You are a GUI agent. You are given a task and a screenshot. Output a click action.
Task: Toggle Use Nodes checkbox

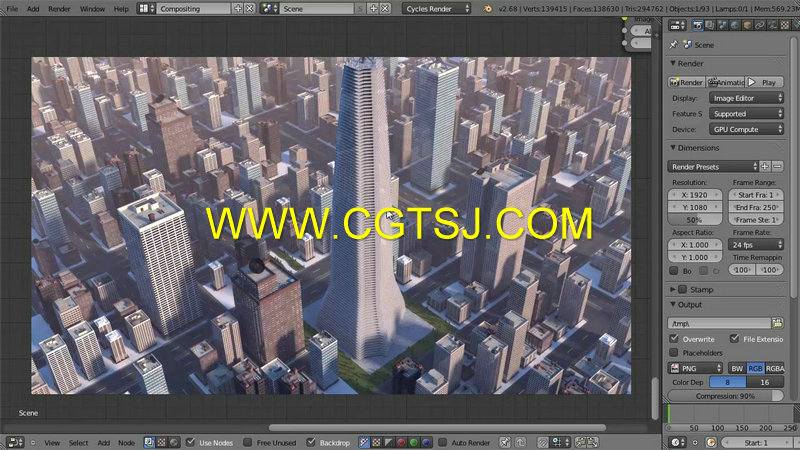point(190,442)
